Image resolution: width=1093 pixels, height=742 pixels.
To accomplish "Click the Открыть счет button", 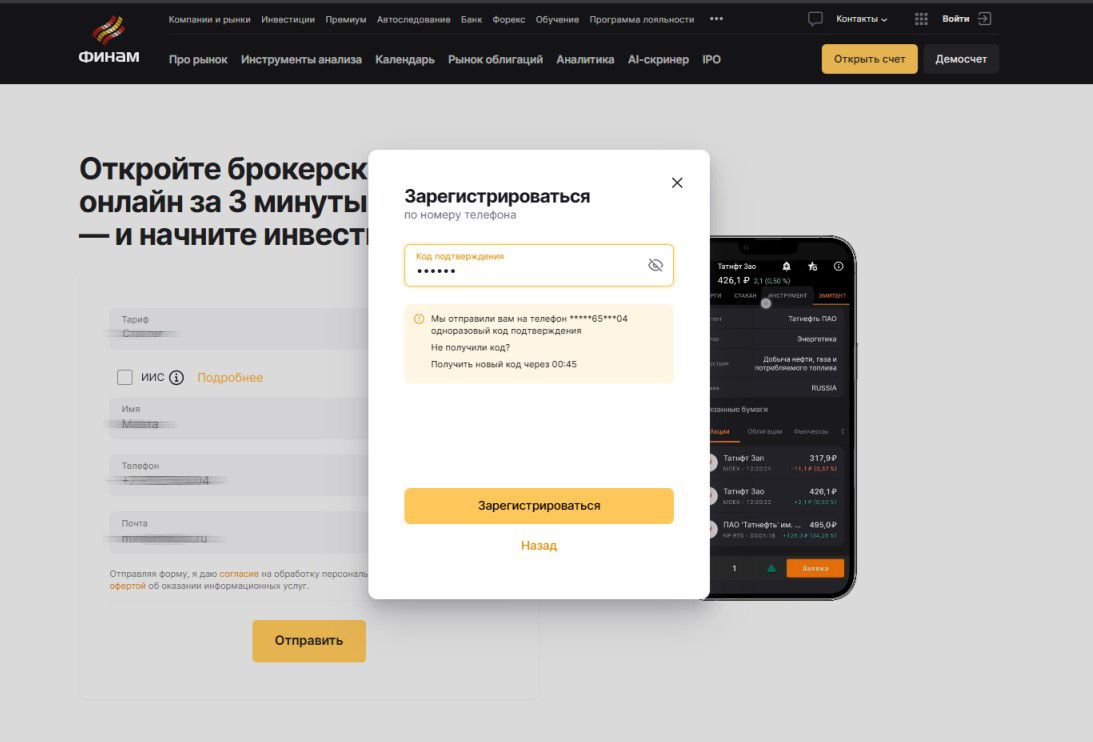I will click(869, 59).
